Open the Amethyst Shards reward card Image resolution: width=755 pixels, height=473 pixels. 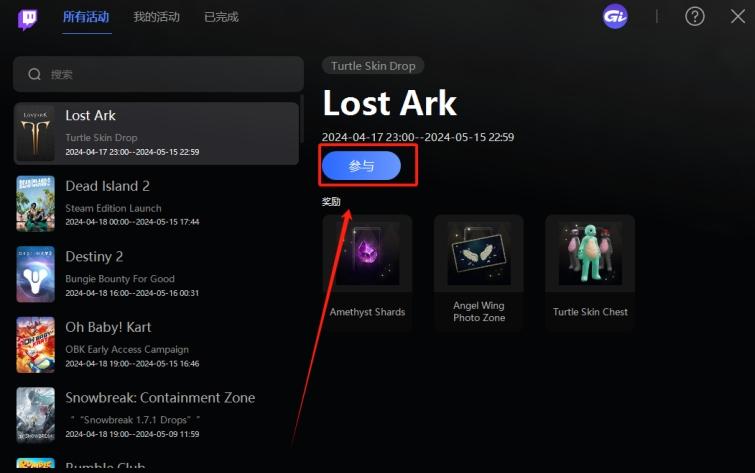pos(367,272)
